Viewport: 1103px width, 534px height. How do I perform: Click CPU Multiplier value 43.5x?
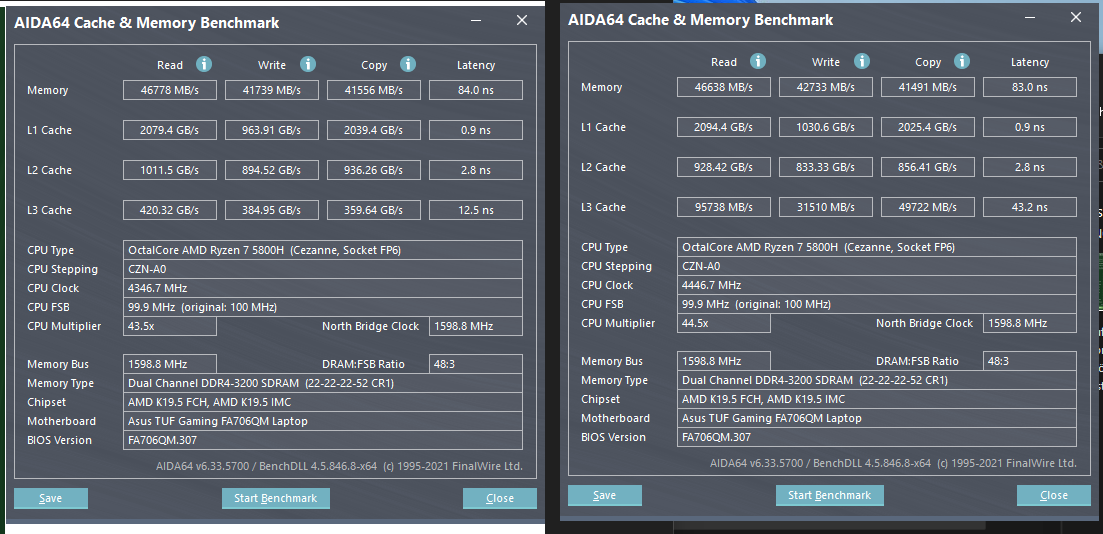tap(170, 326)
